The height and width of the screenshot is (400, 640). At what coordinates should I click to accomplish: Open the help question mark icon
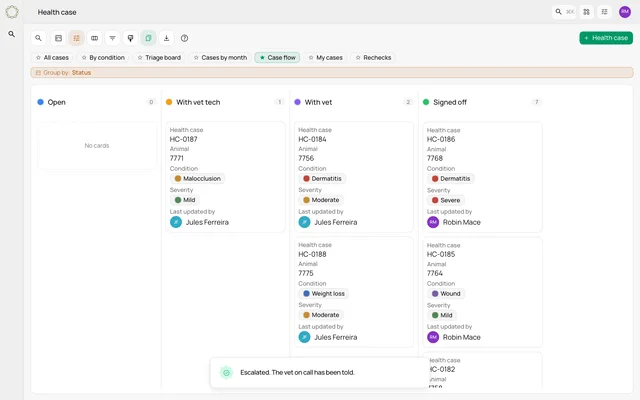(184, 38)
